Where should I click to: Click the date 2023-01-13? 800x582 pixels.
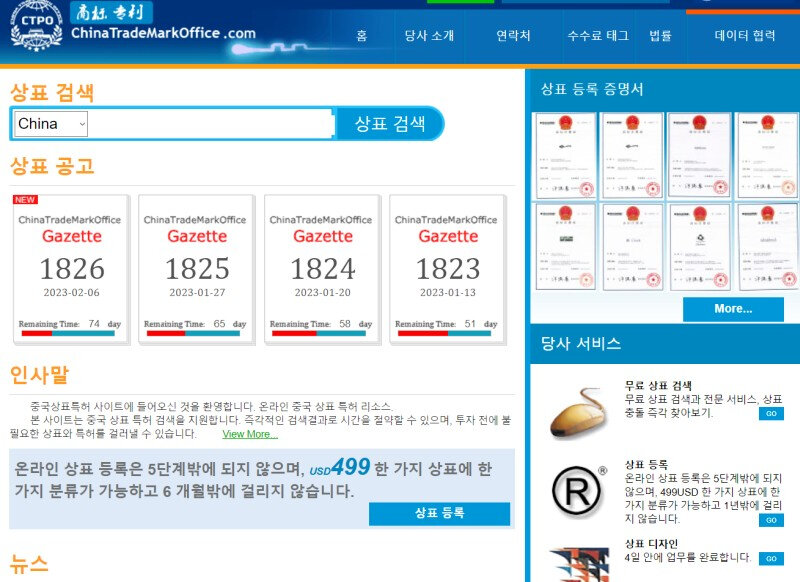pyautogui.click(x=448, y=293)
